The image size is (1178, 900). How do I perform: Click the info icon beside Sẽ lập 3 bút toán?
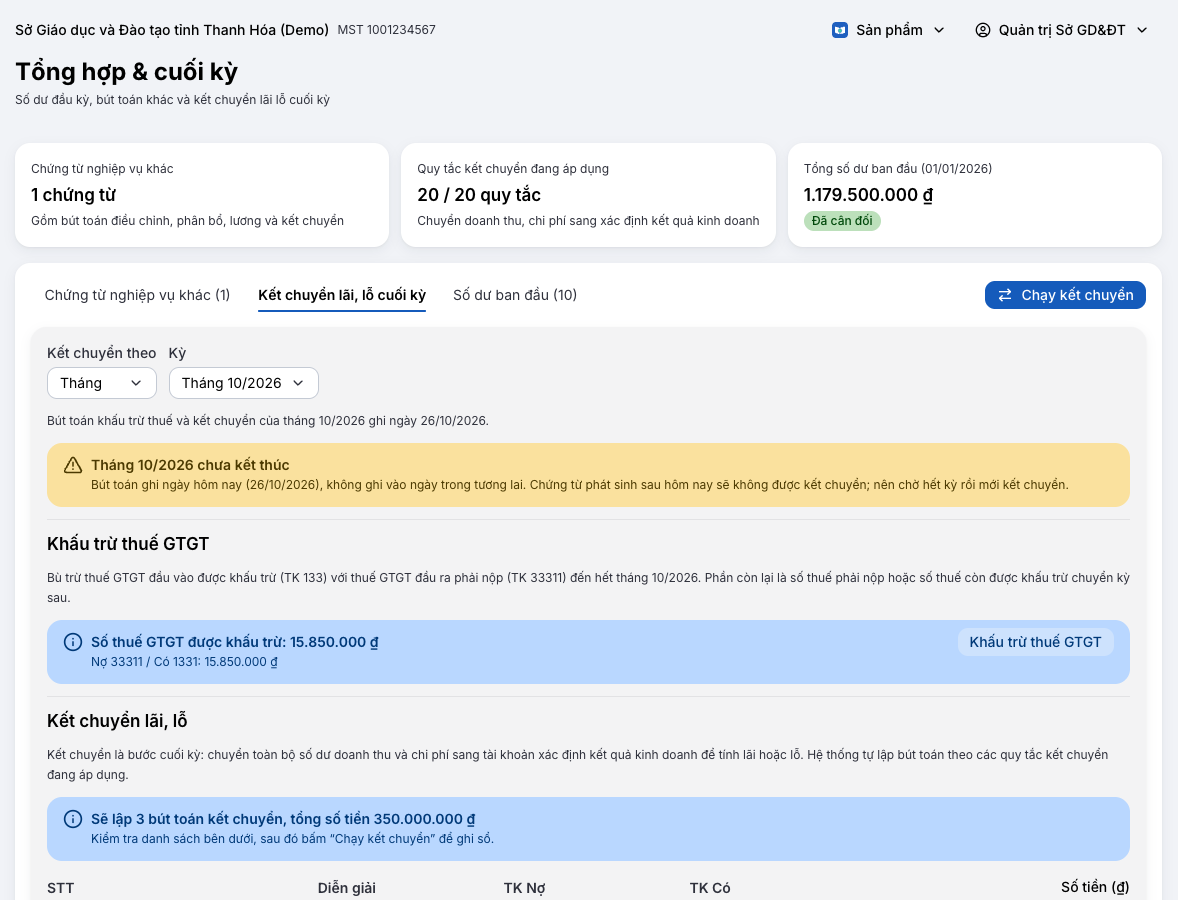[73, 819]
